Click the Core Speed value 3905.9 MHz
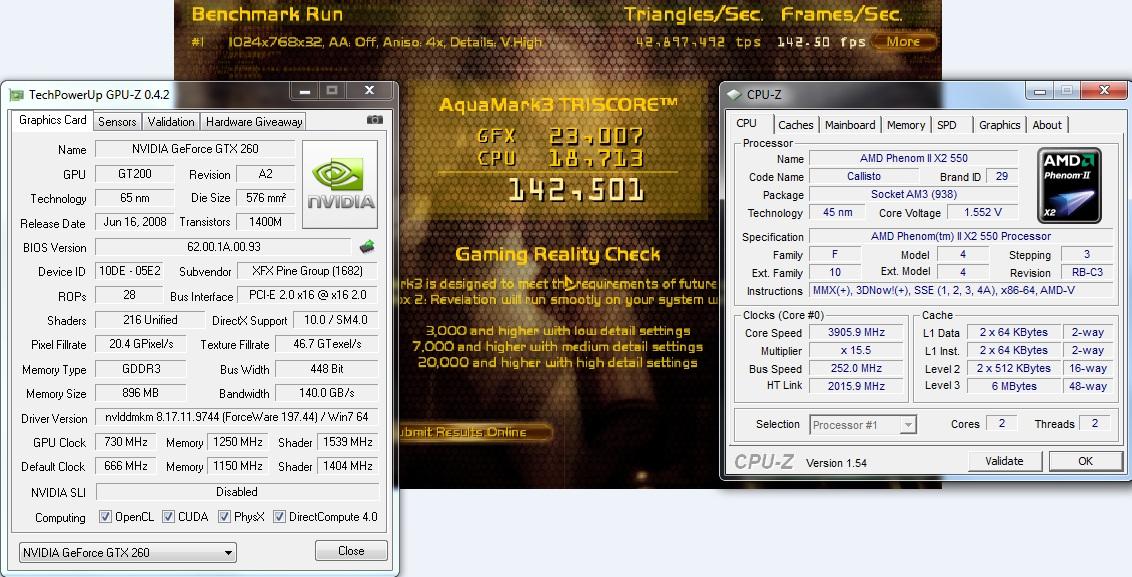The image size is (1132, 577). [856, 332]
